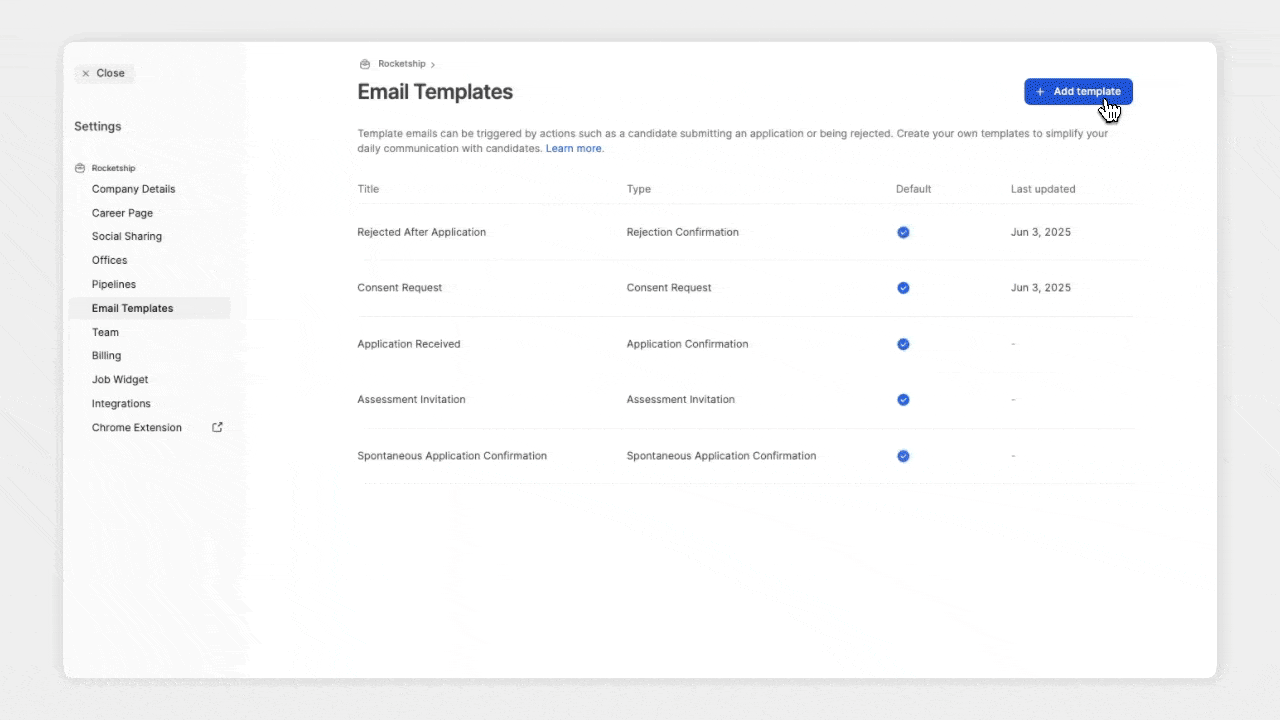The height and width of the screenshot is (720, 1280).
Task: Toggle default check for Rejected After Application
Action: click(x=903, y=232)
